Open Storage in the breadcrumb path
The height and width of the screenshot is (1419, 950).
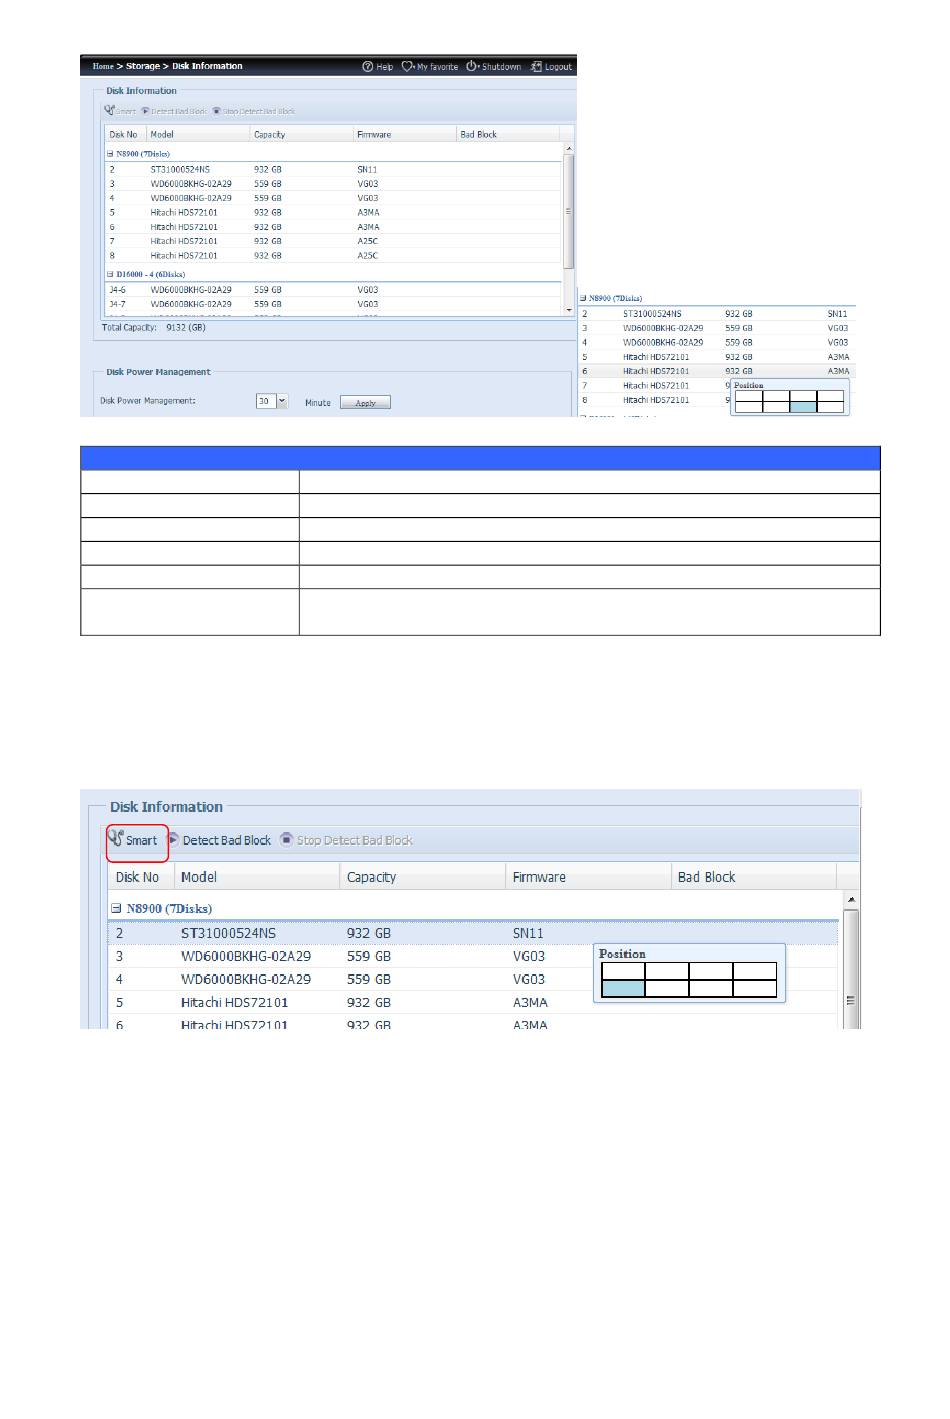(x=143, y=67)
